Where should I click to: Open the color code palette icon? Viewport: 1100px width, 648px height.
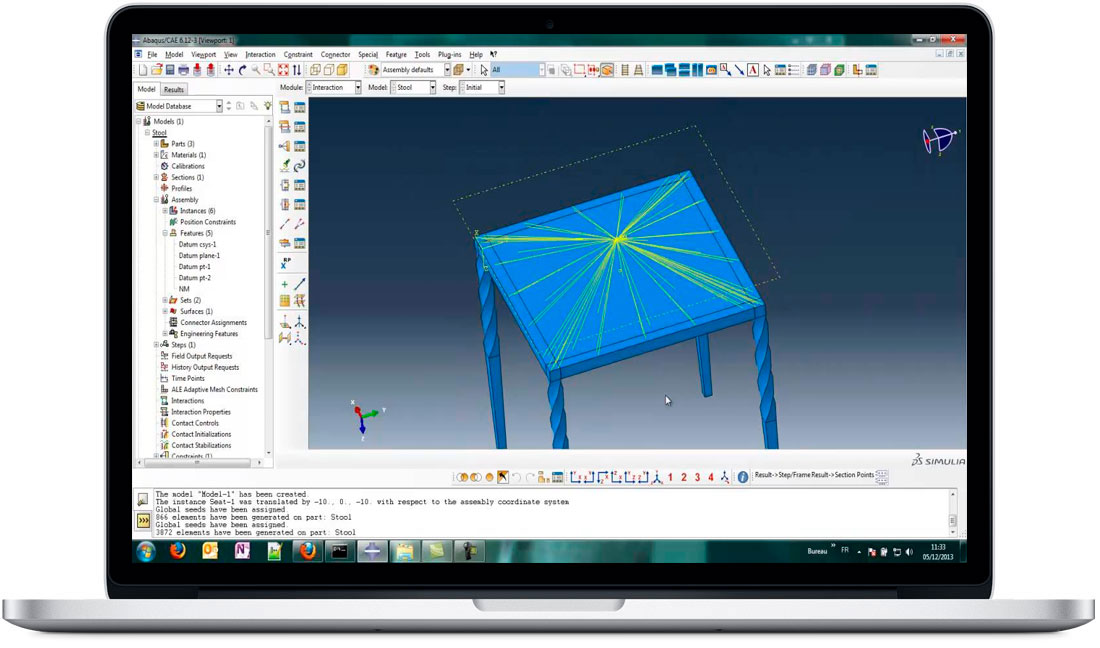coord(373,70)
